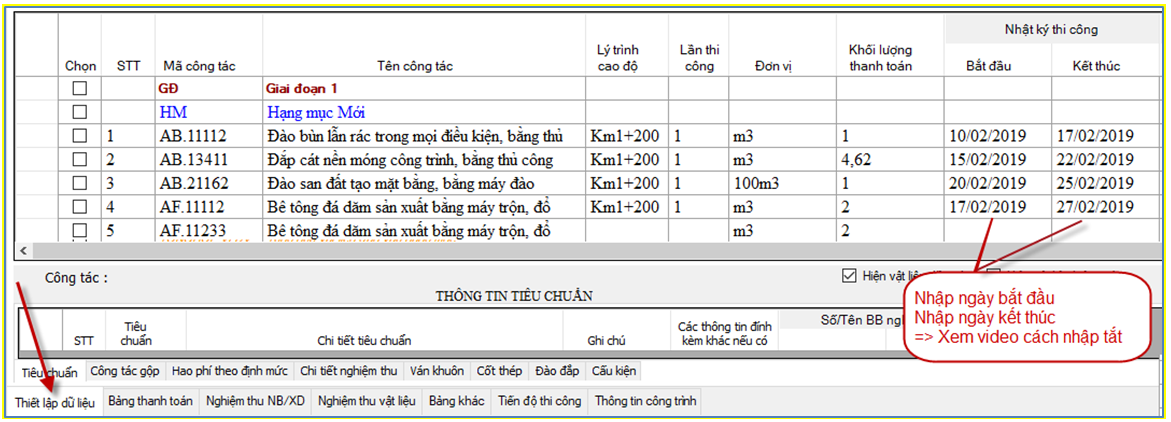Select the AF.11233 code cell
This screenshot has width=1171, height=422.
[209, 231]
